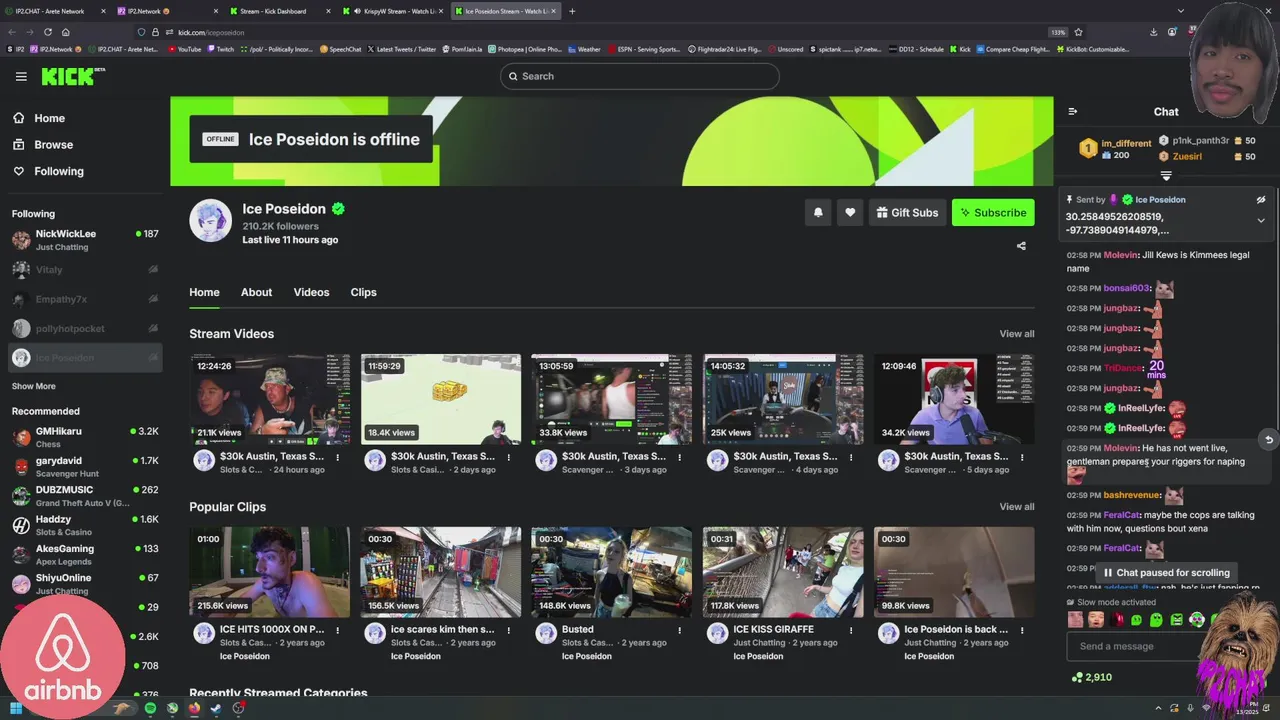Open options menu for ICE HITS 1000X clip
The height and width of the screenshot is (720, 1280).
[338, 630]
